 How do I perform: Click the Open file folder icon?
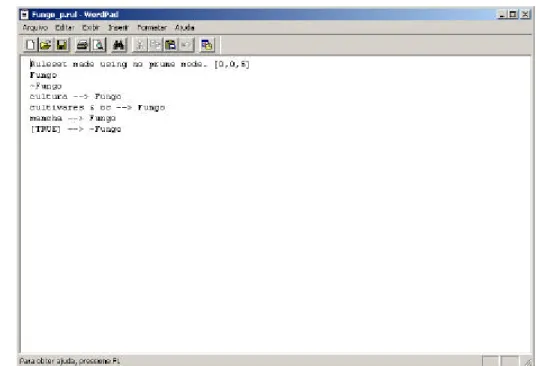[x=45, y=45]
